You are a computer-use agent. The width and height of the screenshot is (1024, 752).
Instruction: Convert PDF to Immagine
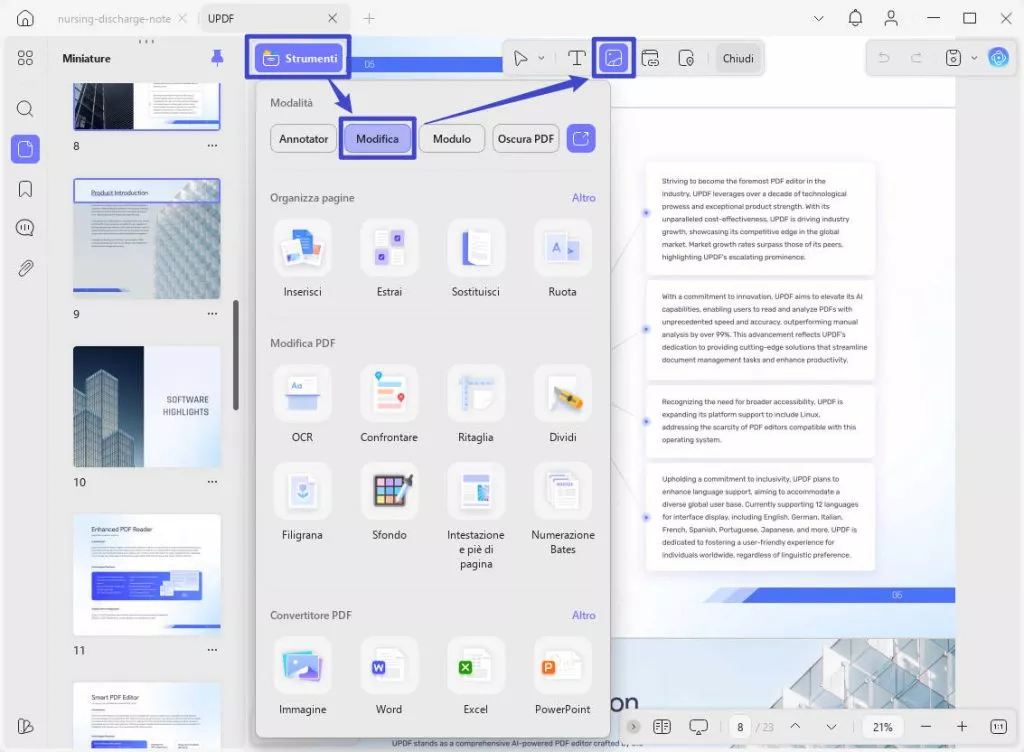click(x=302, y=666)
